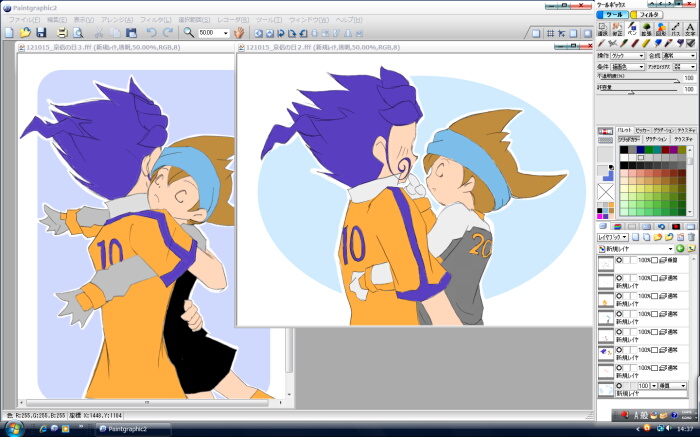Choose the 図形 shape tool category

tap(661, 29)
